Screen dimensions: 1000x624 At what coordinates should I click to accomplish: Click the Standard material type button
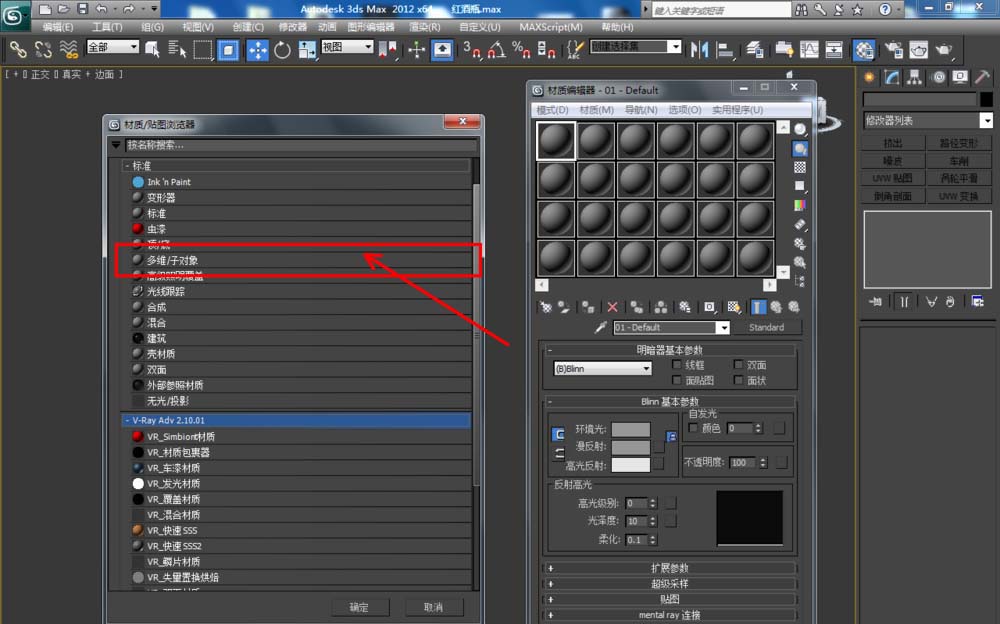pyautogui.click(x=766, y=327)
